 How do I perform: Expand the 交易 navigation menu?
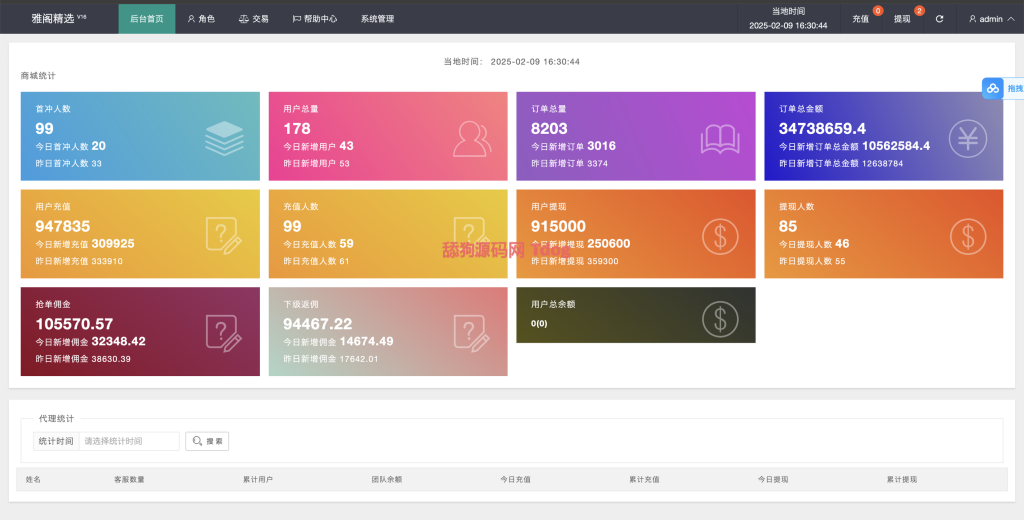tap(254, 19)
